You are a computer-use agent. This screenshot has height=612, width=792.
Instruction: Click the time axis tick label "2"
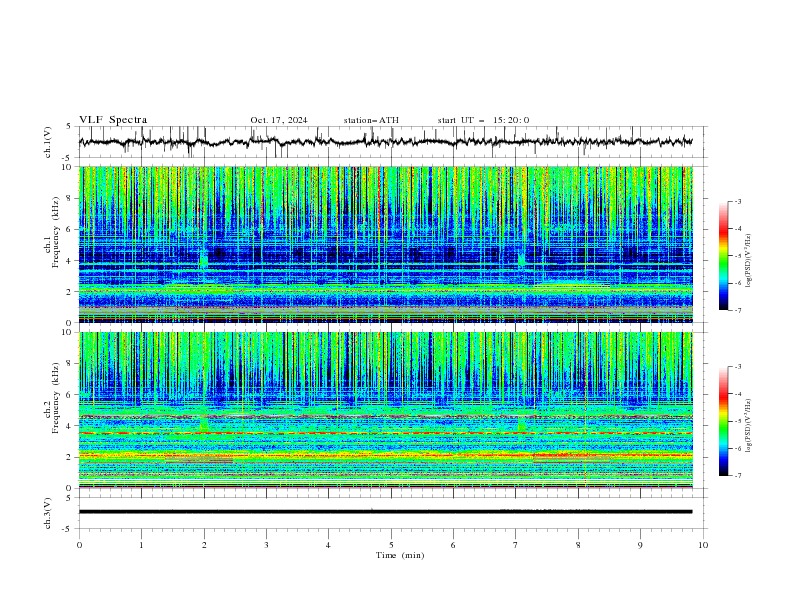[204, 545]
